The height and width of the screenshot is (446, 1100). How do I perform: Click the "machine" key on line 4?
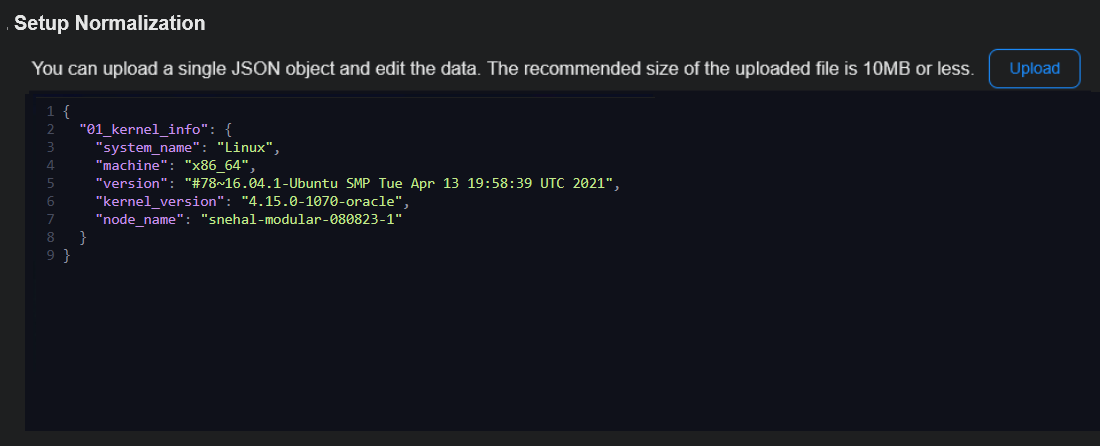(x=128, y=165)
